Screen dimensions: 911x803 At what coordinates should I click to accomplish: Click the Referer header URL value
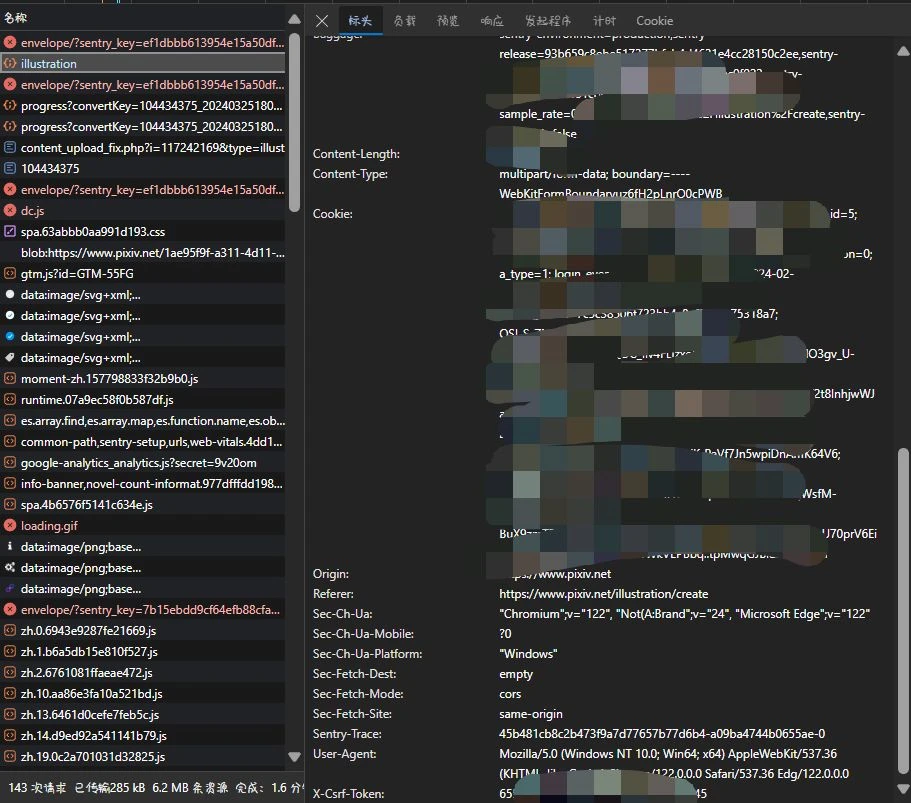(604, 594)
